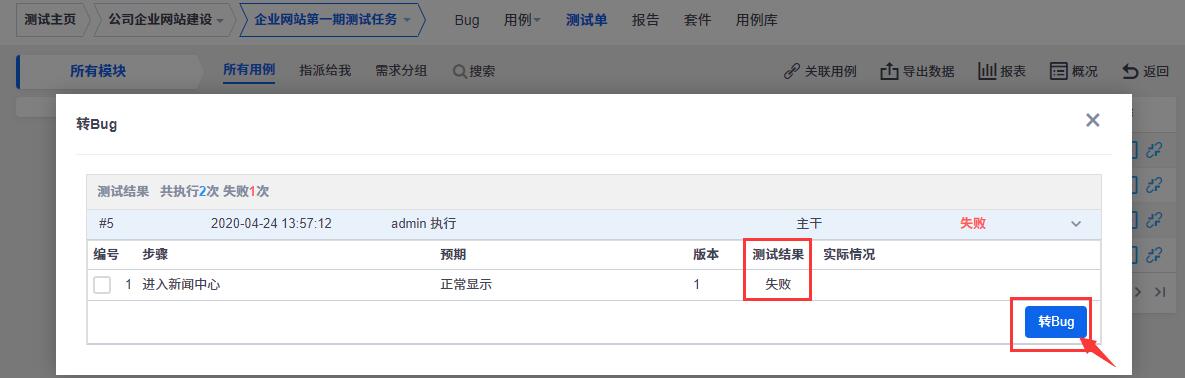Click the 关联用例 link icon

coord(792,71)
